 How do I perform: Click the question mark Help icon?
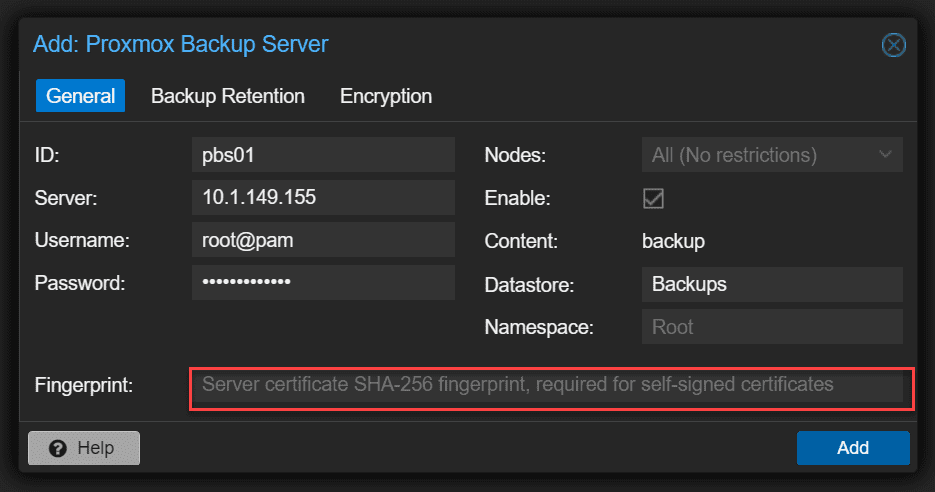click(57, 448)
